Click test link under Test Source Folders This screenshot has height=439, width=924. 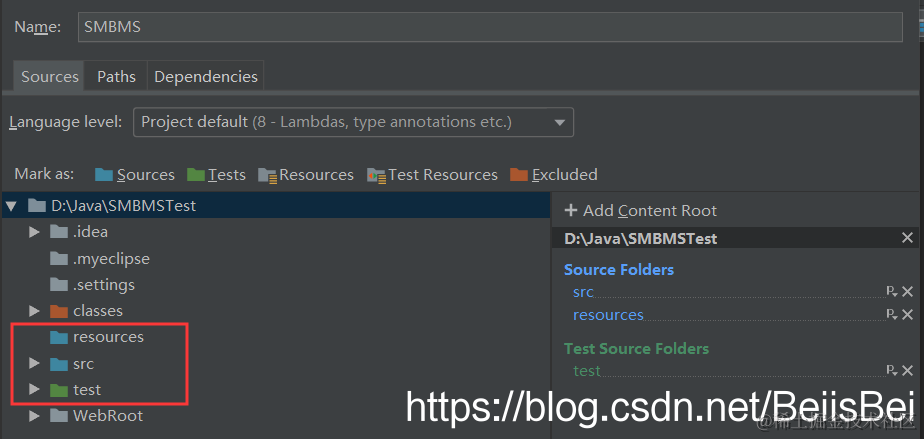pyautogui.click(x=587, y=371)
